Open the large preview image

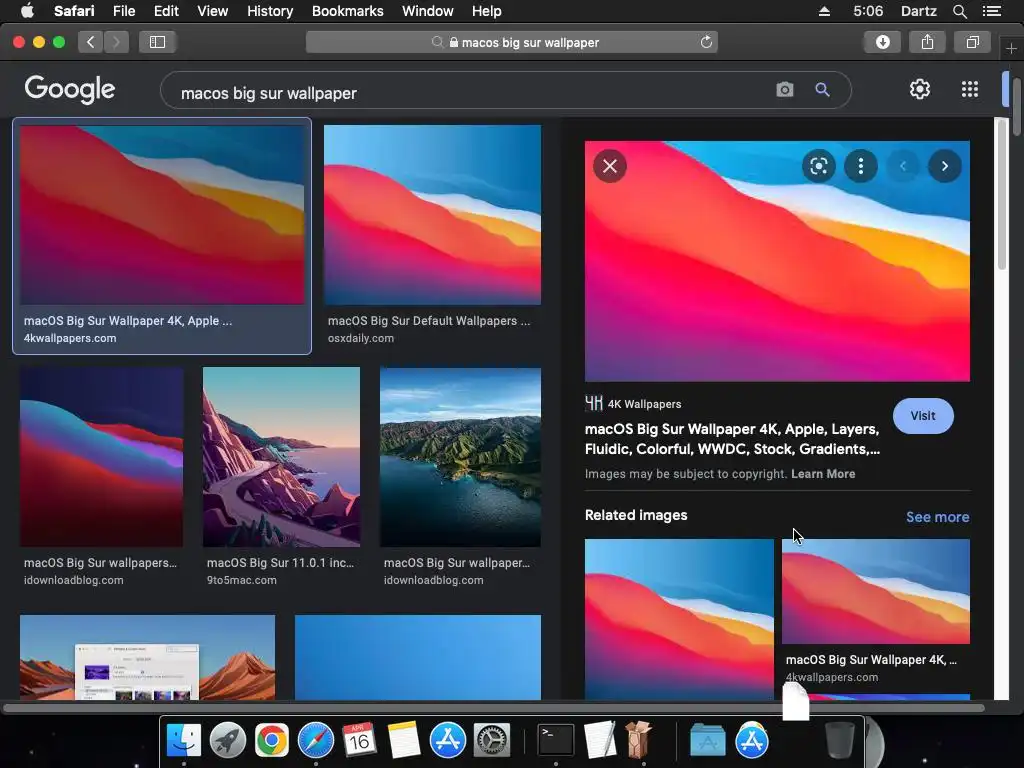click(x=777, y=261)
